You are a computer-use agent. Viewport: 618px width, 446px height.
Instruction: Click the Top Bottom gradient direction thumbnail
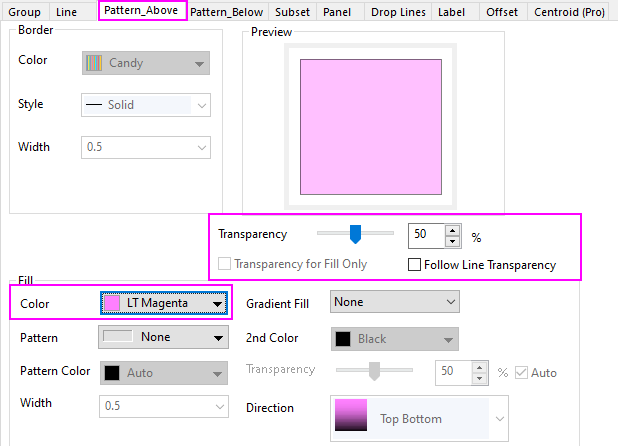[353, 417]
